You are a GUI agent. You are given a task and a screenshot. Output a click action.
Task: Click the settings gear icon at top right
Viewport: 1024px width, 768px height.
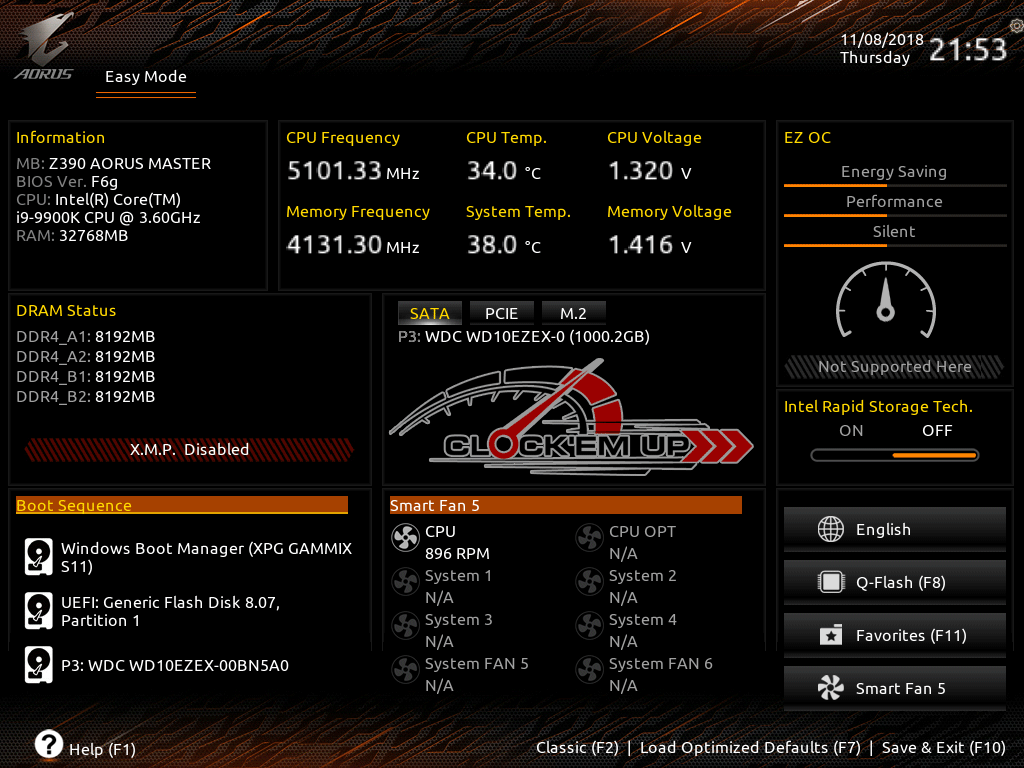point(1014,22)
